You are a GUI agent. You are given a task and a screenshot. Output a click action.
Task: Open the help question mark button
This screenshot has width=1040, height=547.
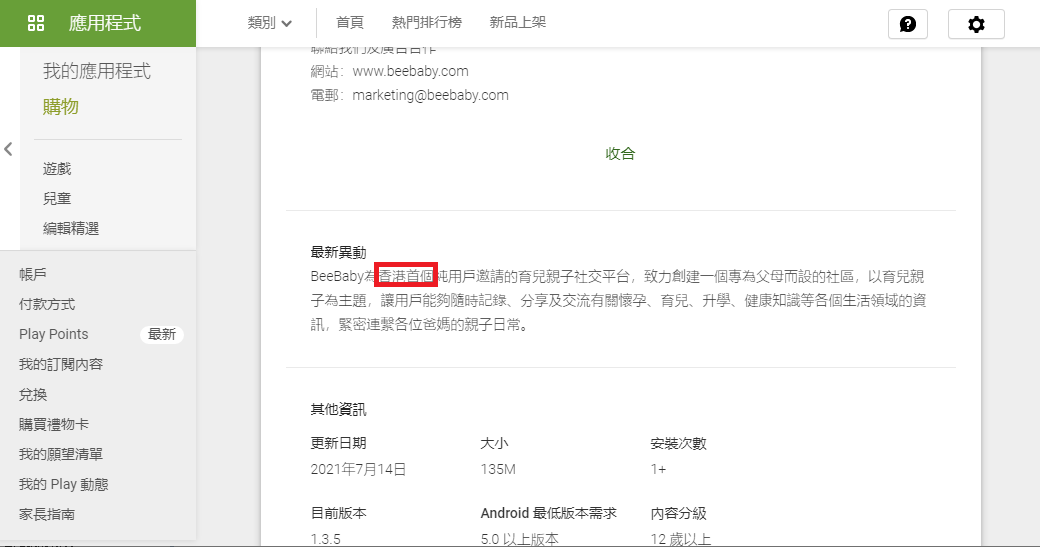pyautogui.click(x=907, y=24)
